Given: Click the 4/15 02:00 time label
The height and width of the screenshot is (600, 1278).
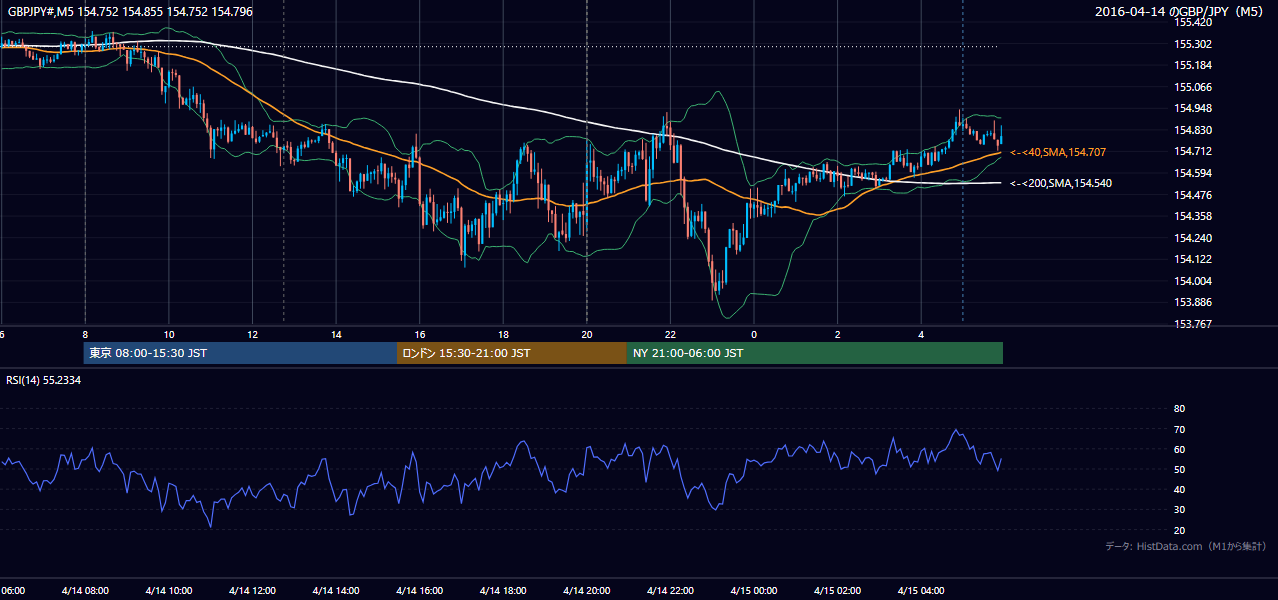Looking at the screenshot, I should pyautogui.click(x=837, y=590).
